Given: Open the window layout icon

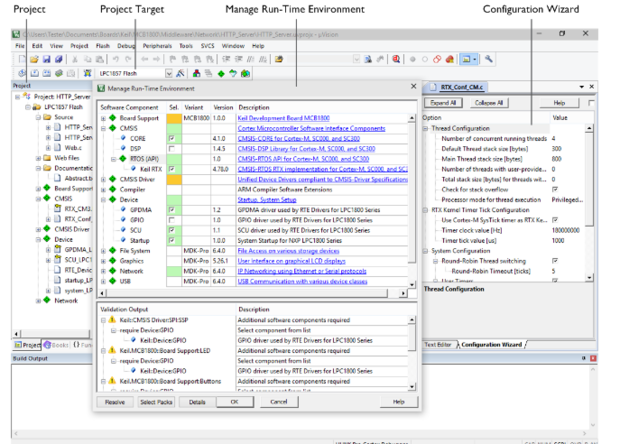Looking at the screenshot, I should click(x=469, y=59).
